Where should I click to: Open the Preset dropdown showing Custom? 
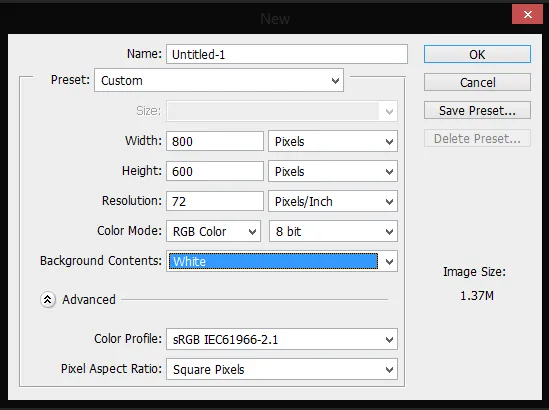pyautogui.click(x=219, y=80)
